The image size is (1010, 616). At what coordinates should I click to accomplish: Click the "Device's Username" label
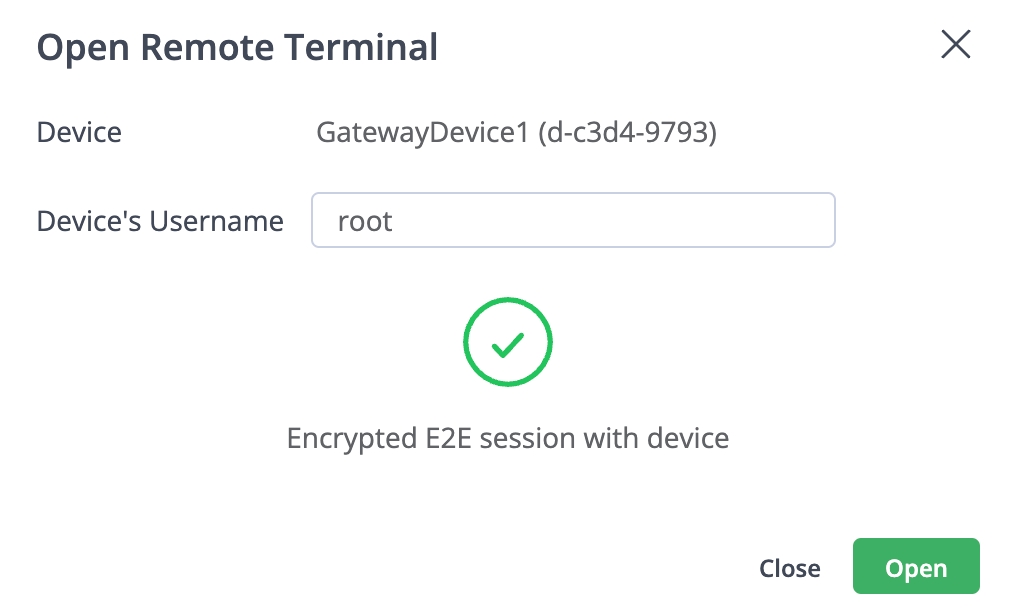[x=160, y=221]
